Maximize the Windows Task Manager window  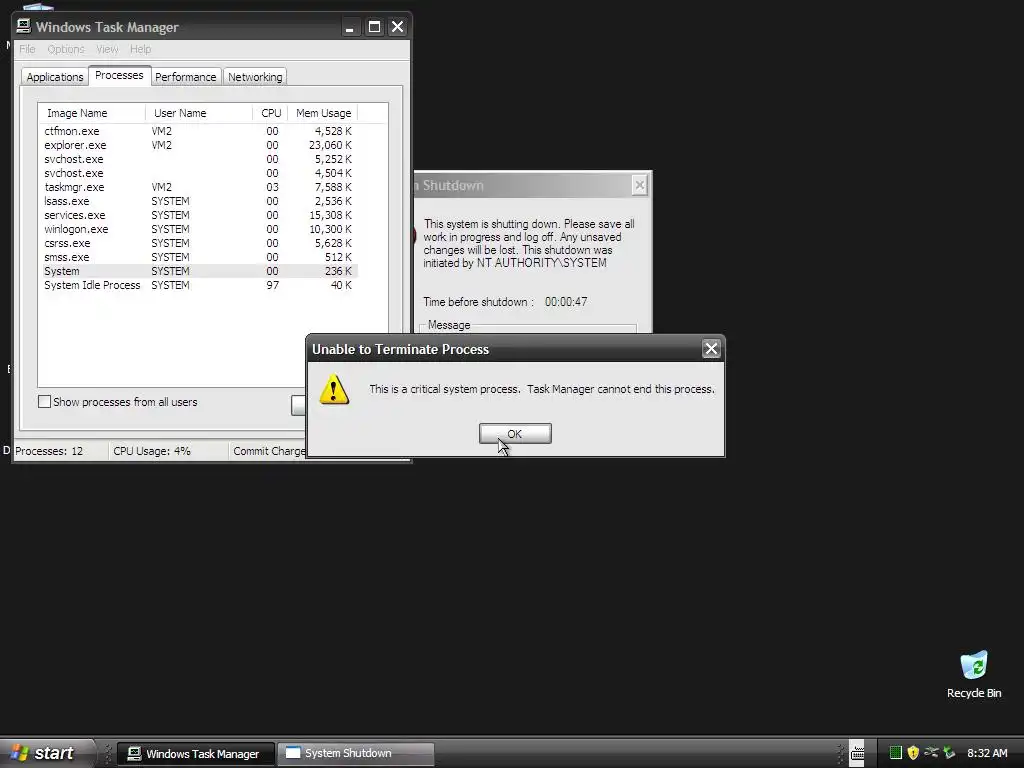pos(374,27)
